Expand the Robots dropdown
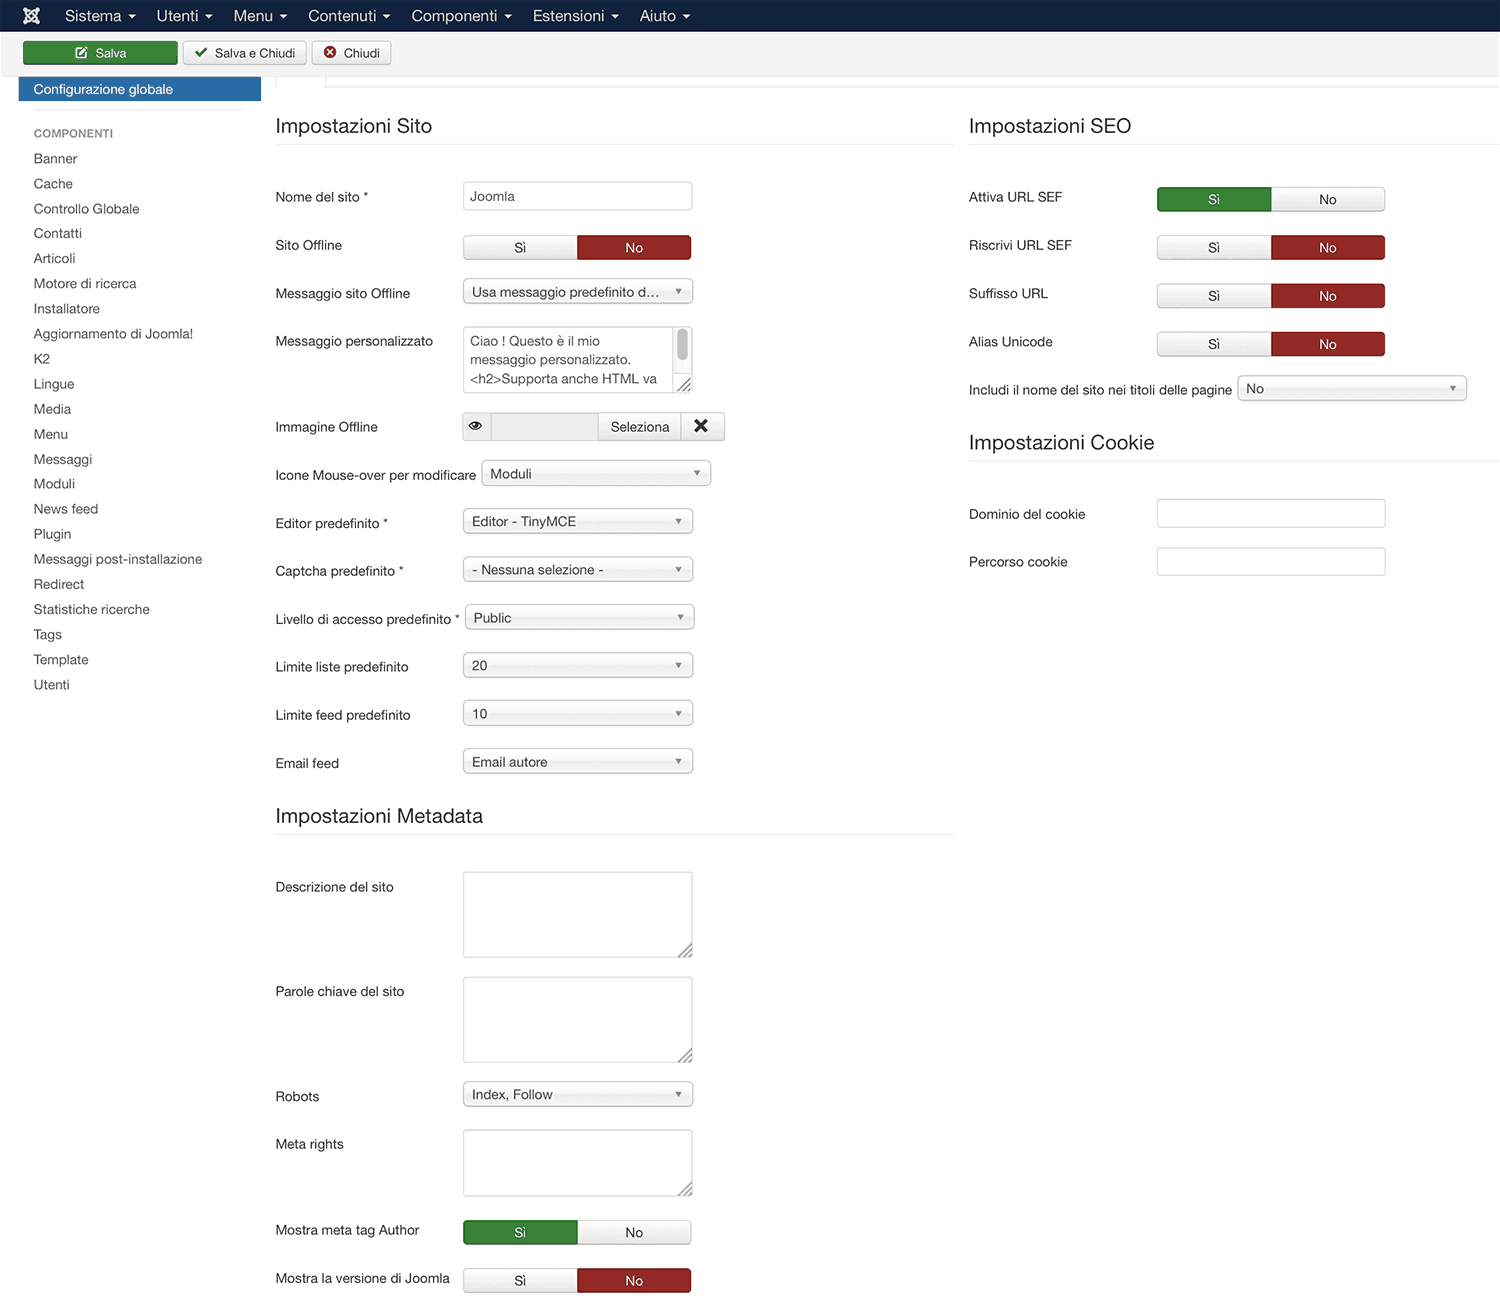 (577, 1095)
